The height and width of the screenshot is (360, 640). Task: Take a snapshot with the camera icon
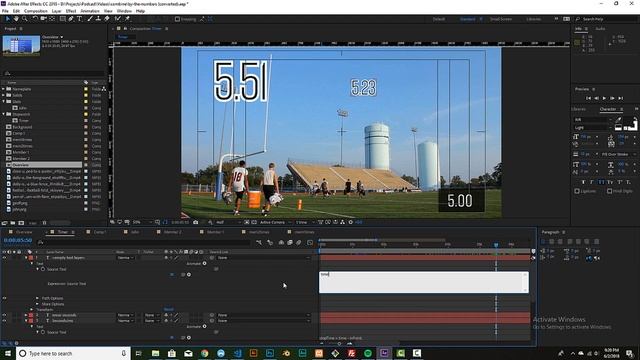tap(196, 222)
